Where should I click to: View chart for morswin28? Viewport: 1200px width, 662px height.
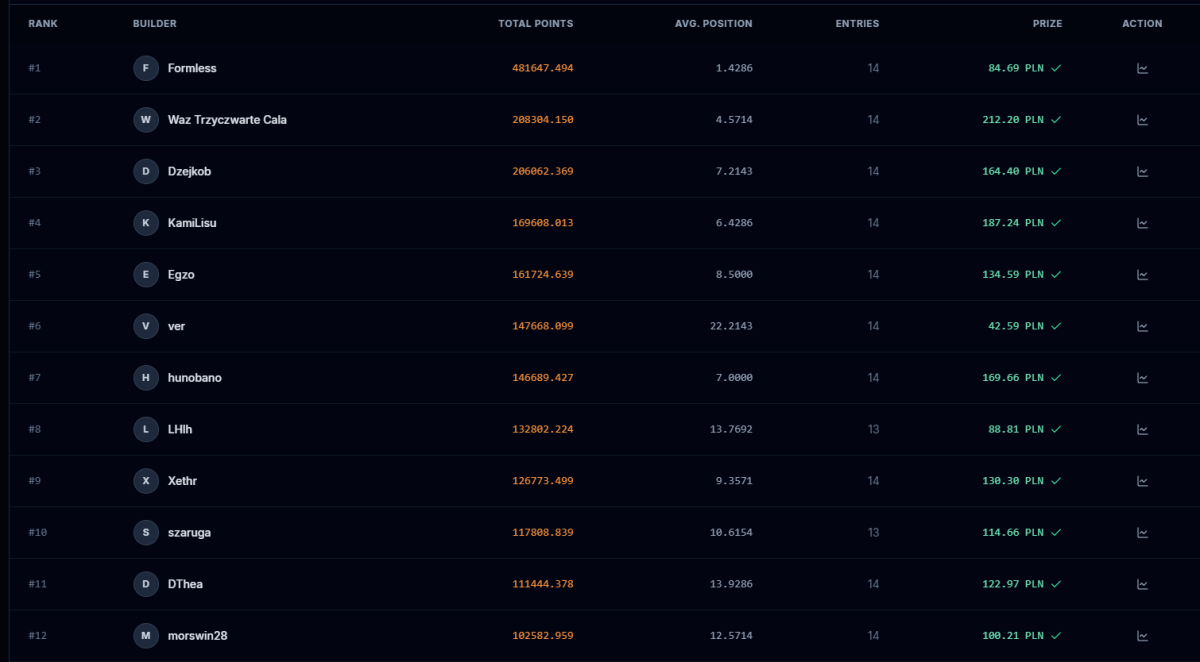point(1142,636)
